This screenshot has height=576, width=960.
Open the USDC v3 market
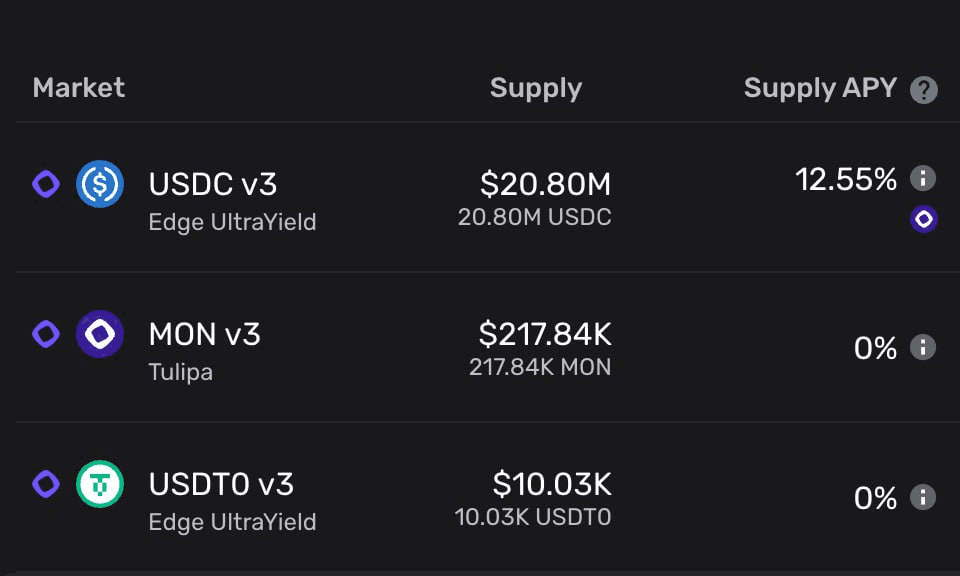(x=213, y=185)
